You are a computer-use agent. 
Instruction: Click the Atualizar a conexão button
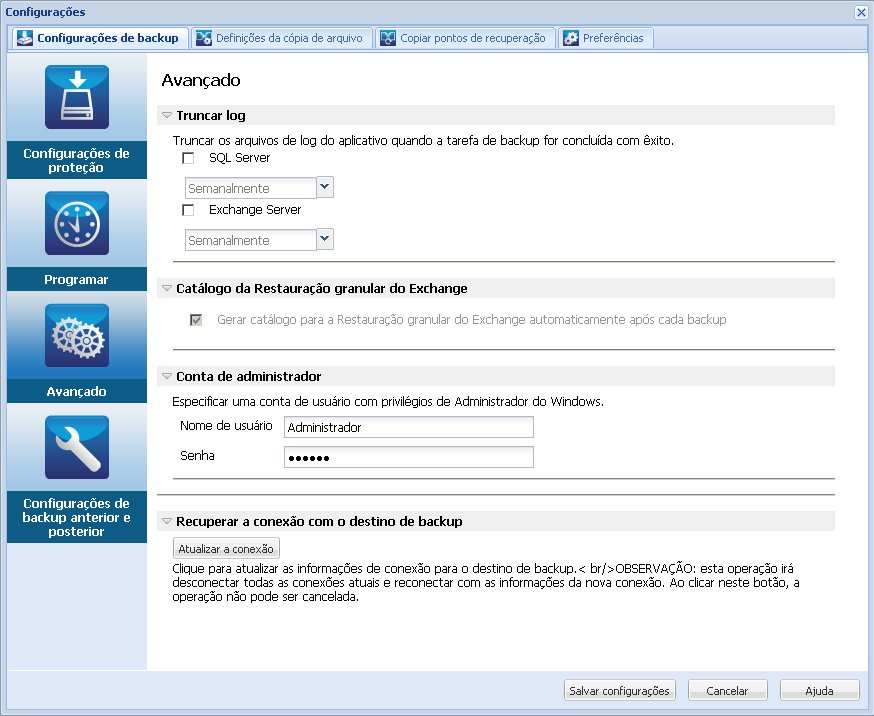click(226, 548)
